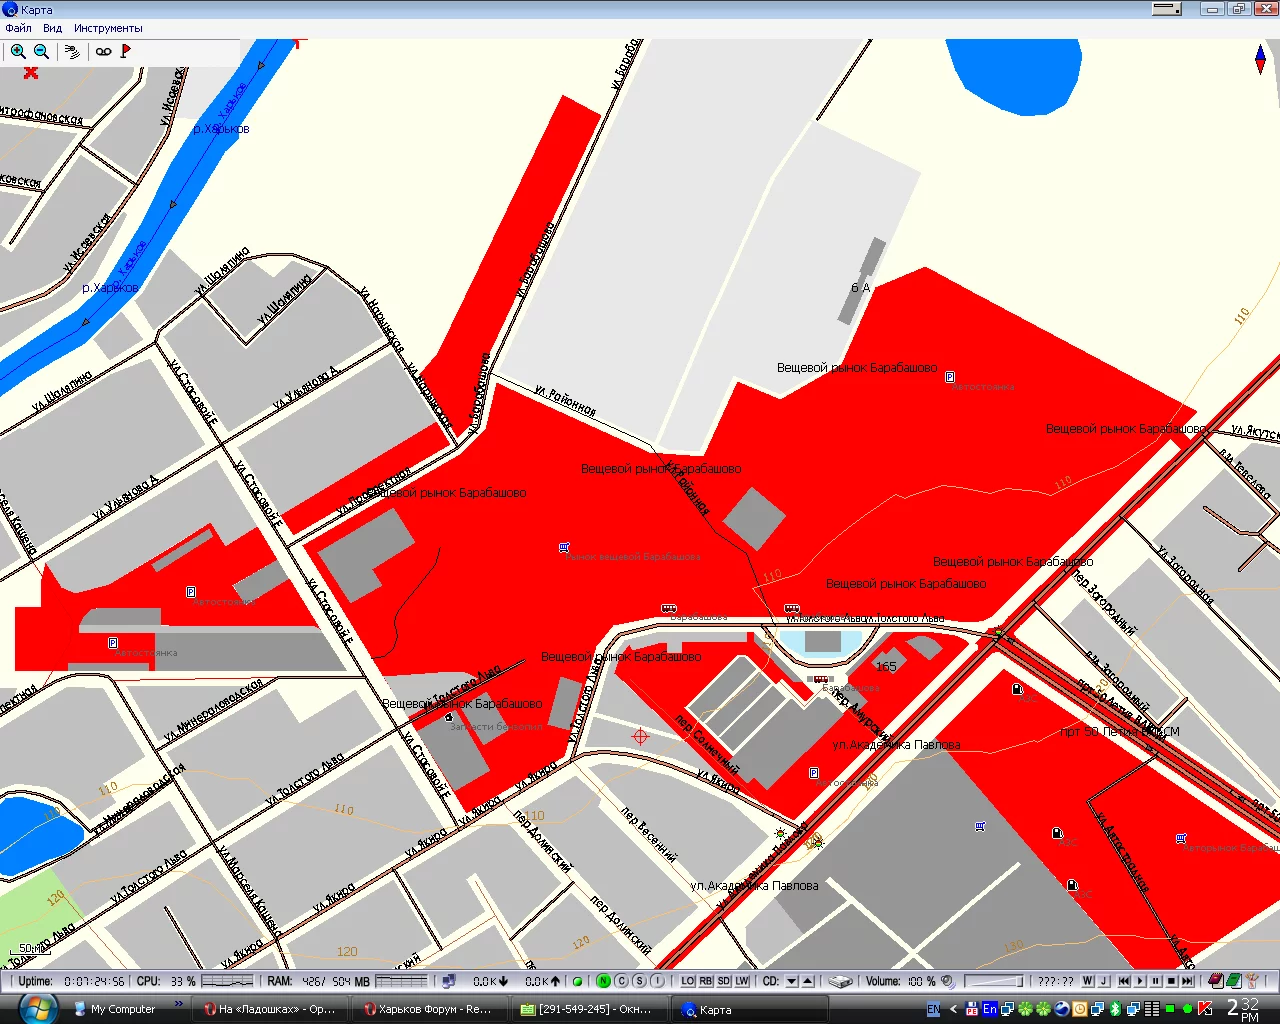This screenshot has width=1280, height=1024.
Task: Toggle the green N indicator button
Action: tap(603, 981)
